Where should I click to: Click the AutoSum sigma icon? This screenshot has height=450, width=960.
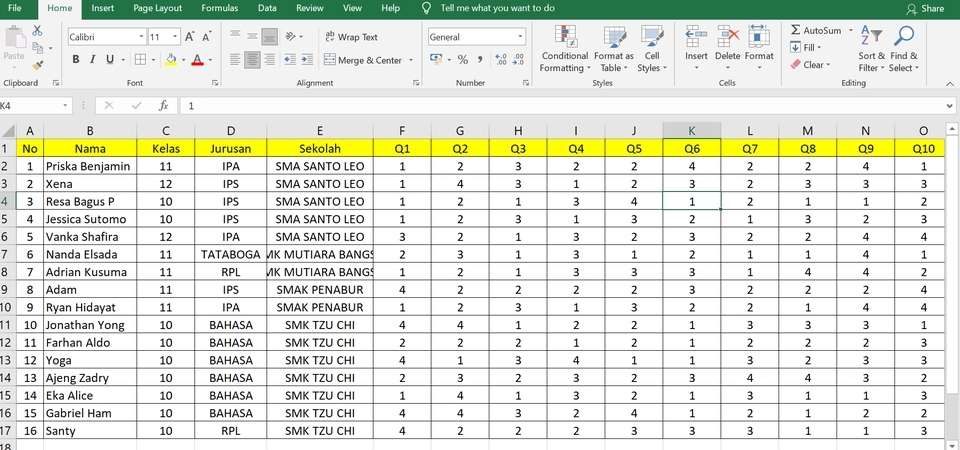pos(795,30)
